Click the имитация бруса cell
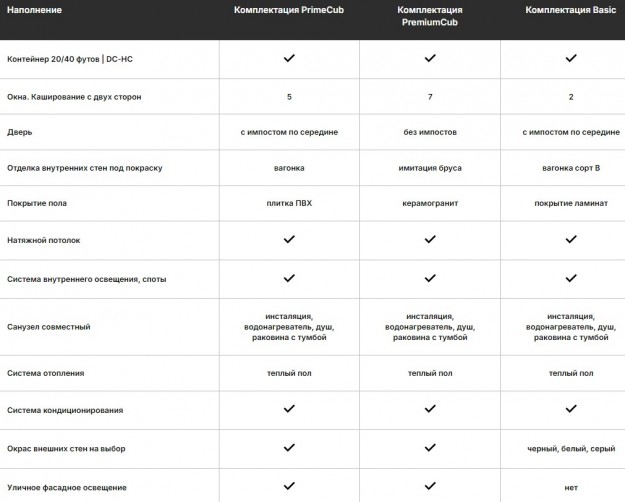This screenshot has height=502, width=625. pyautogui.click(x=430, y=168)
